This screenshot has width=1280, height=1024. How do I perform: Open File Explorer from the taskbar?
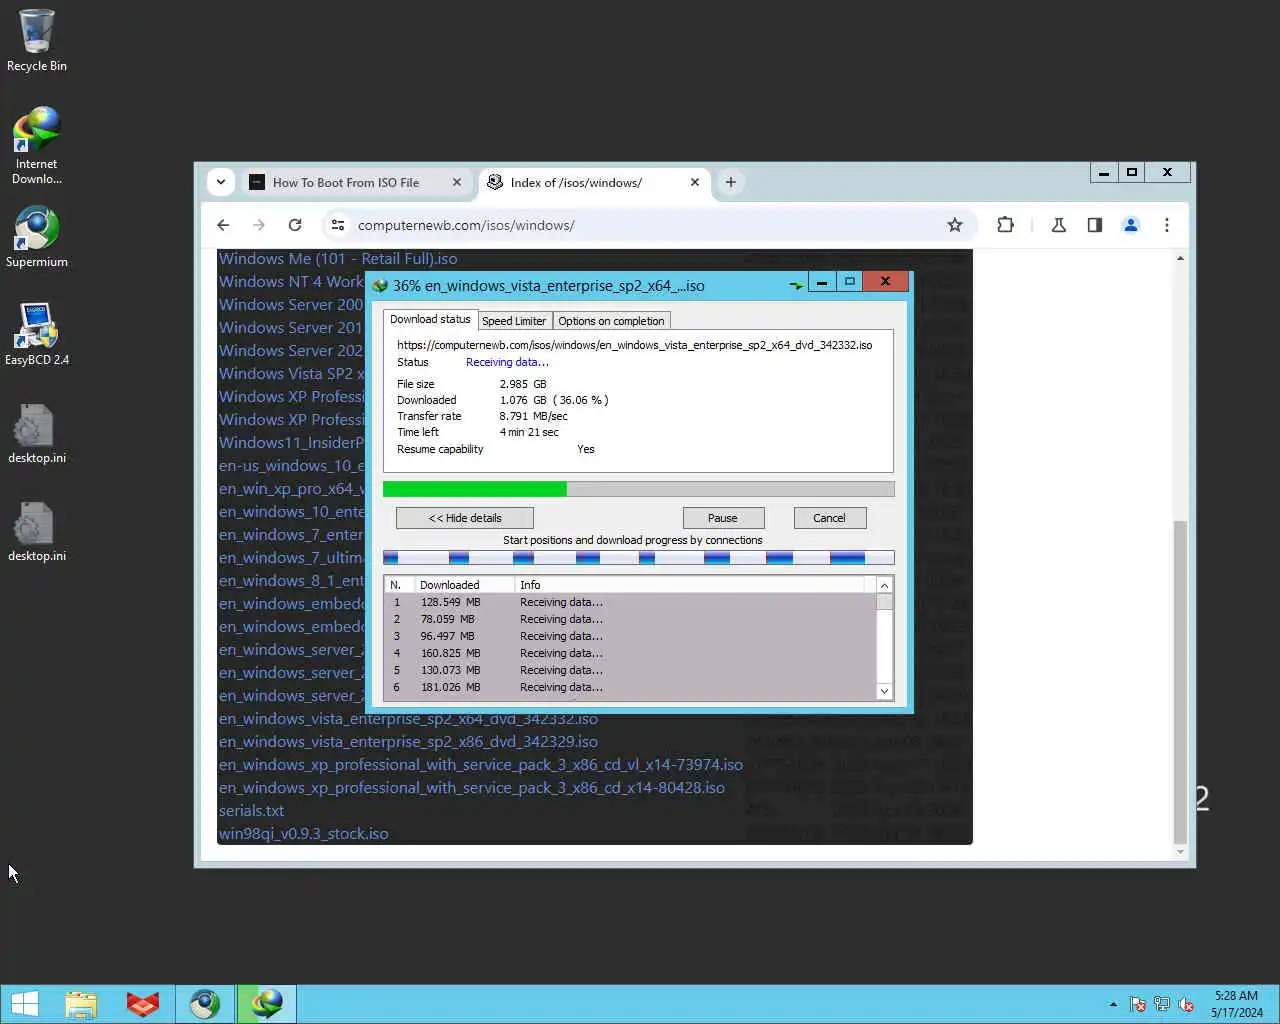[81, 1004]
